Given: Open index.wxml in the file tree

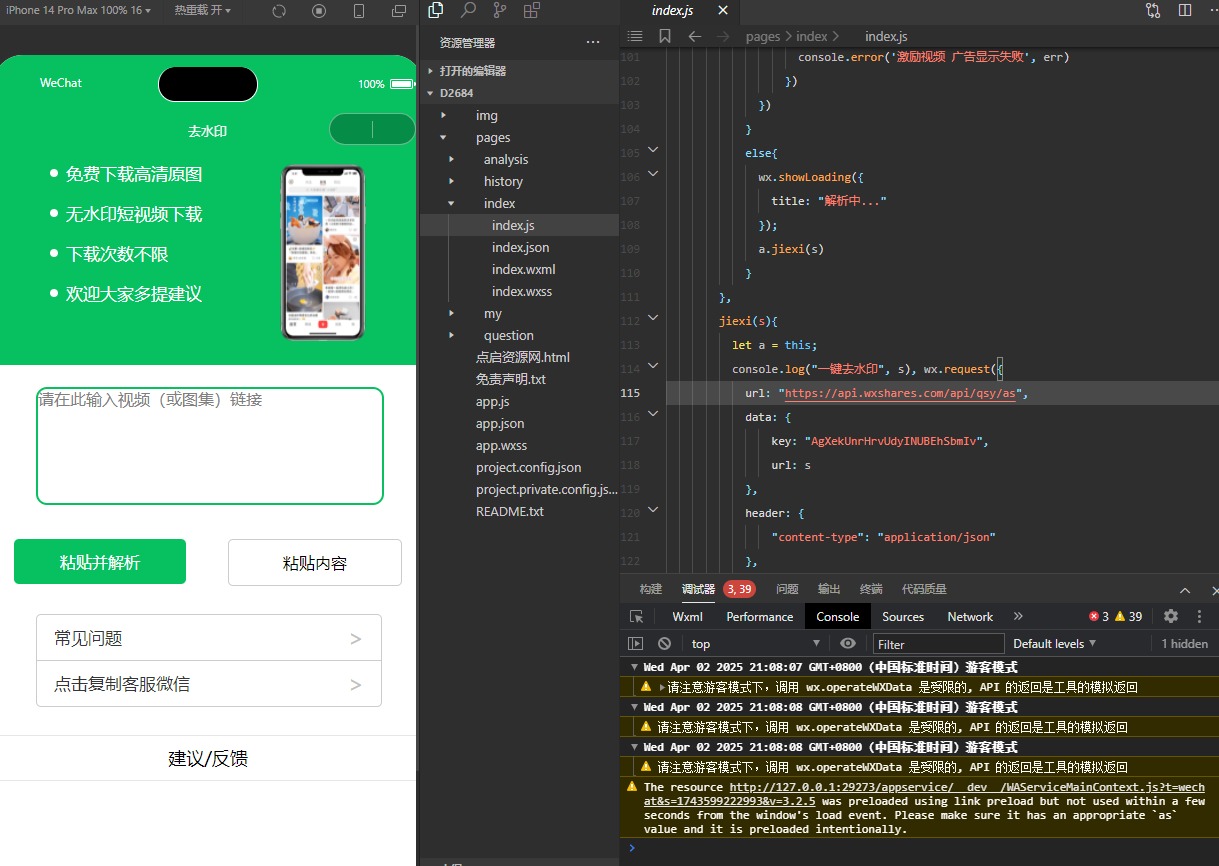Looking at the screenshot, I should pos(523,269).
